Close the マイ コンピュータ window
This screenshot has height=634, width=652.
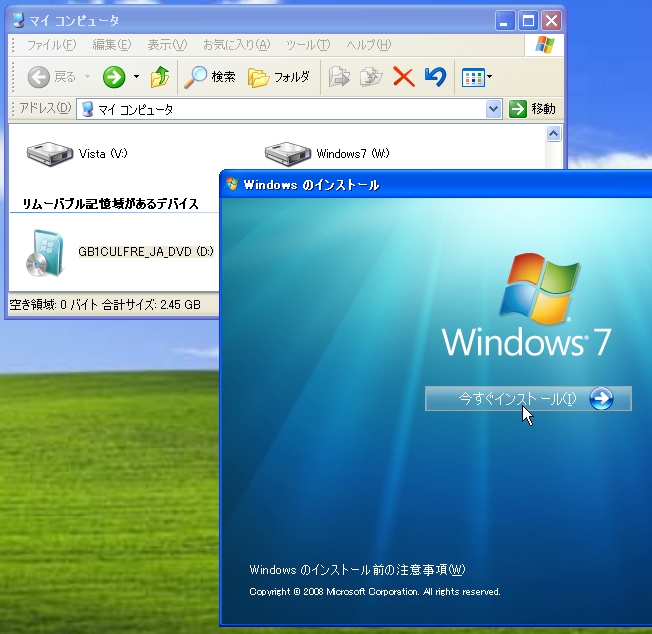tap(551, 20)
